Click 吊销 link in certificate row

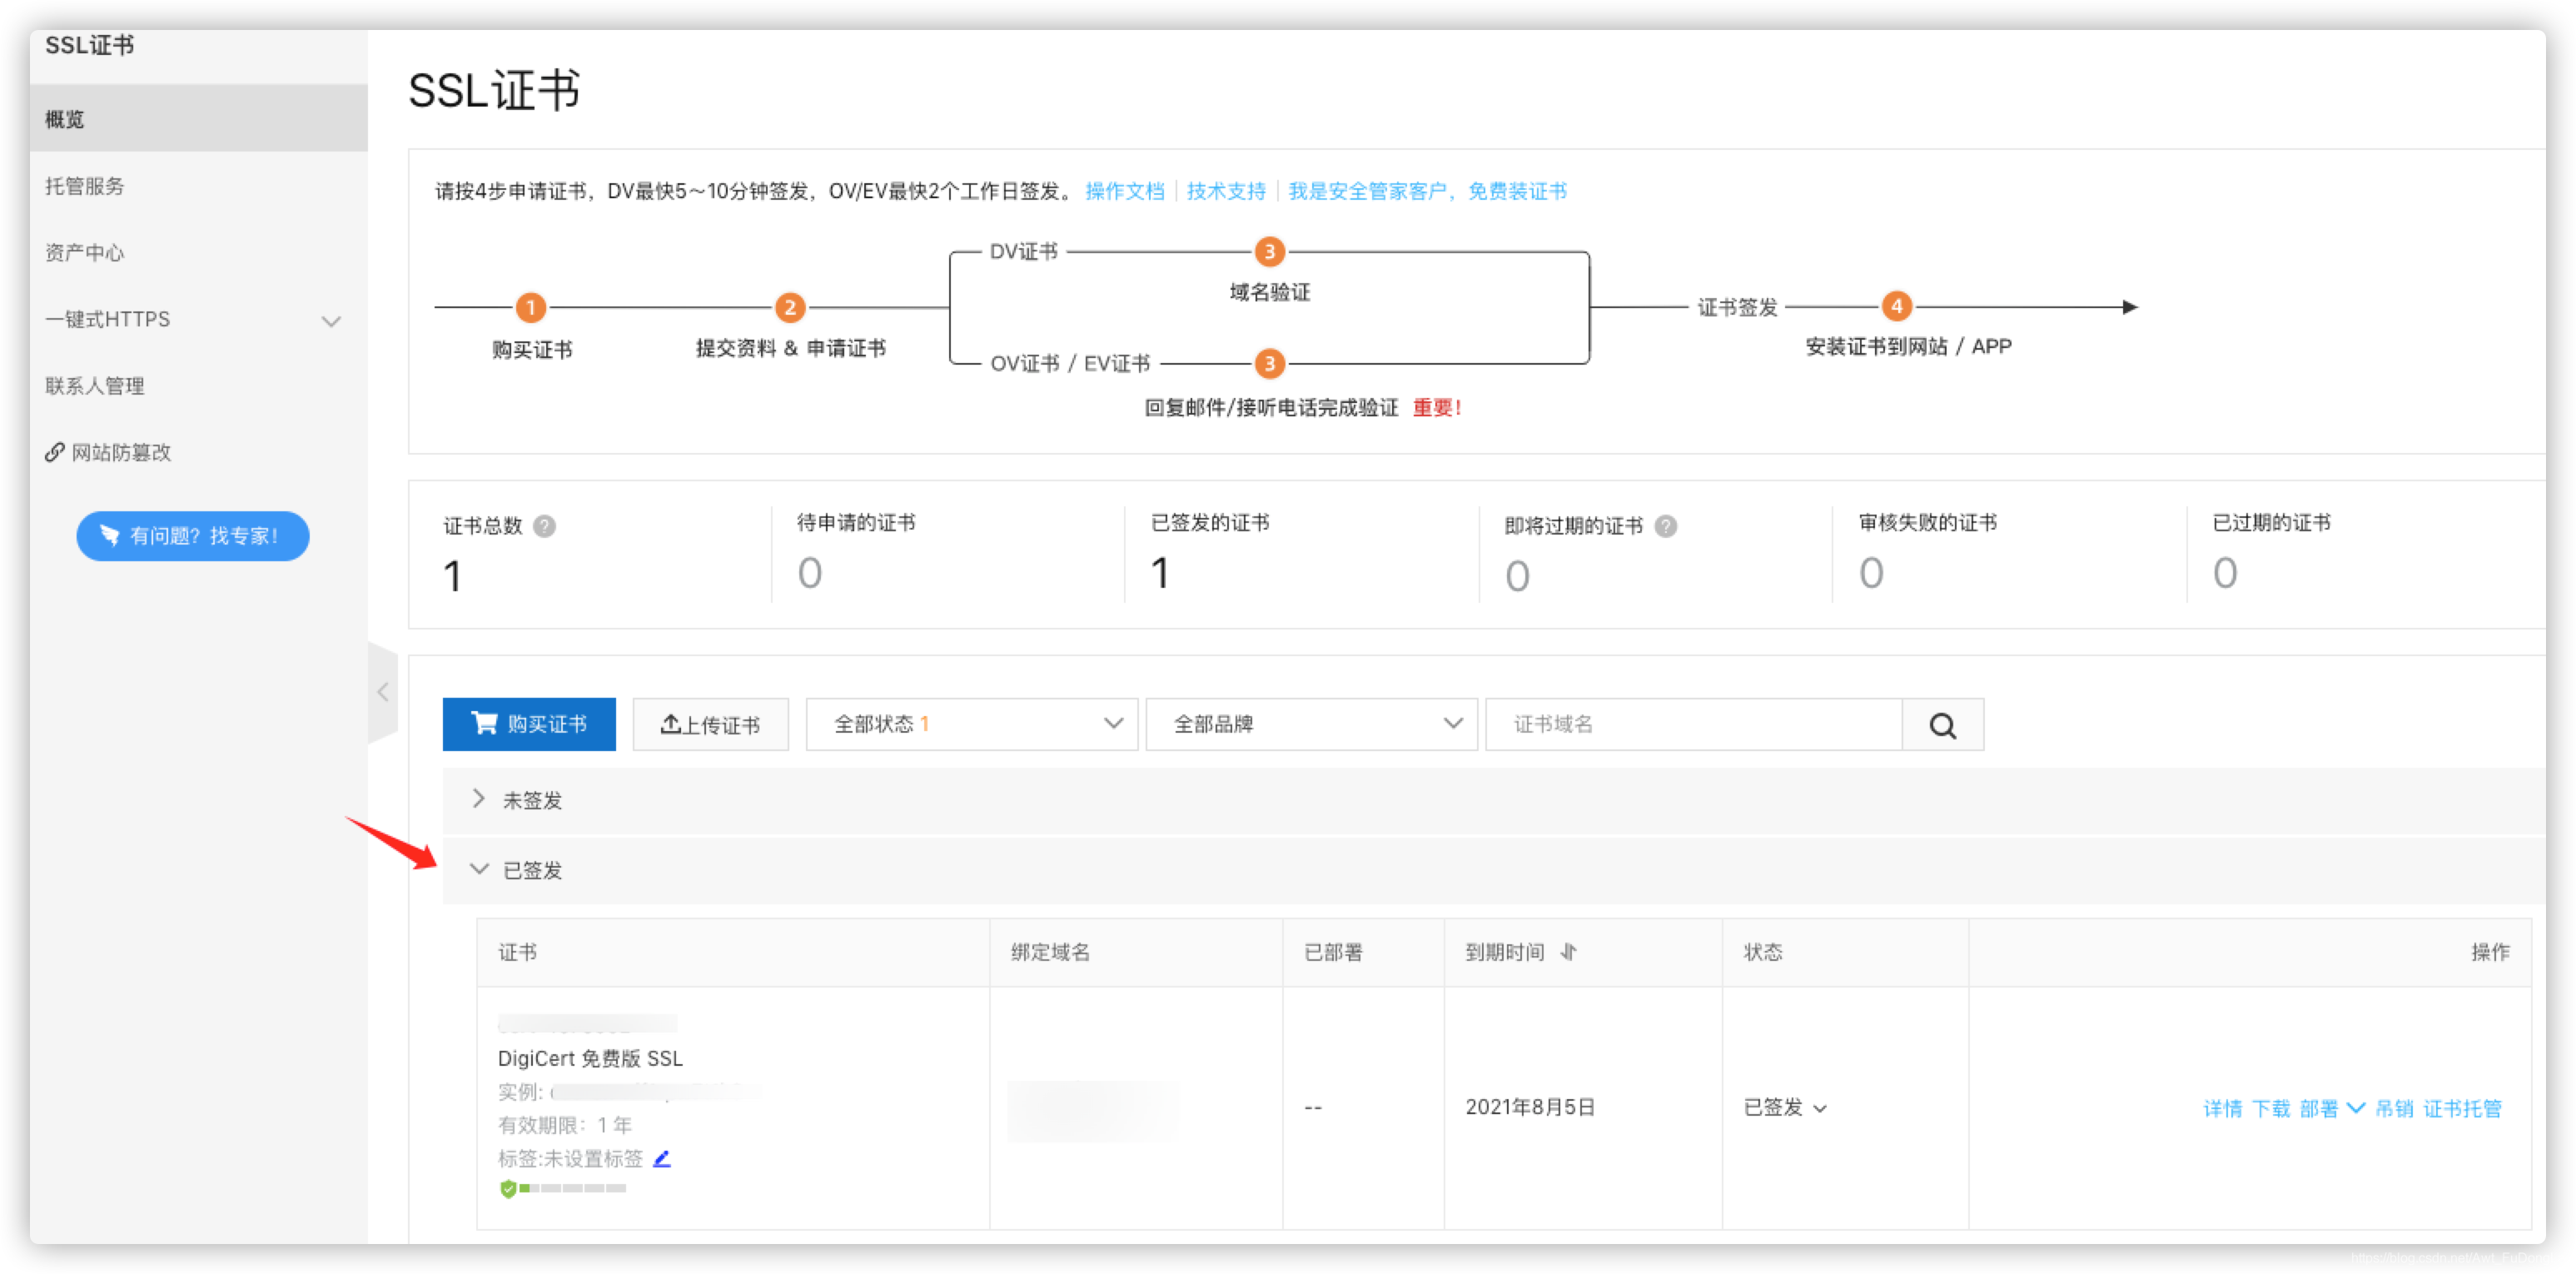[x=2394, y=1109]
